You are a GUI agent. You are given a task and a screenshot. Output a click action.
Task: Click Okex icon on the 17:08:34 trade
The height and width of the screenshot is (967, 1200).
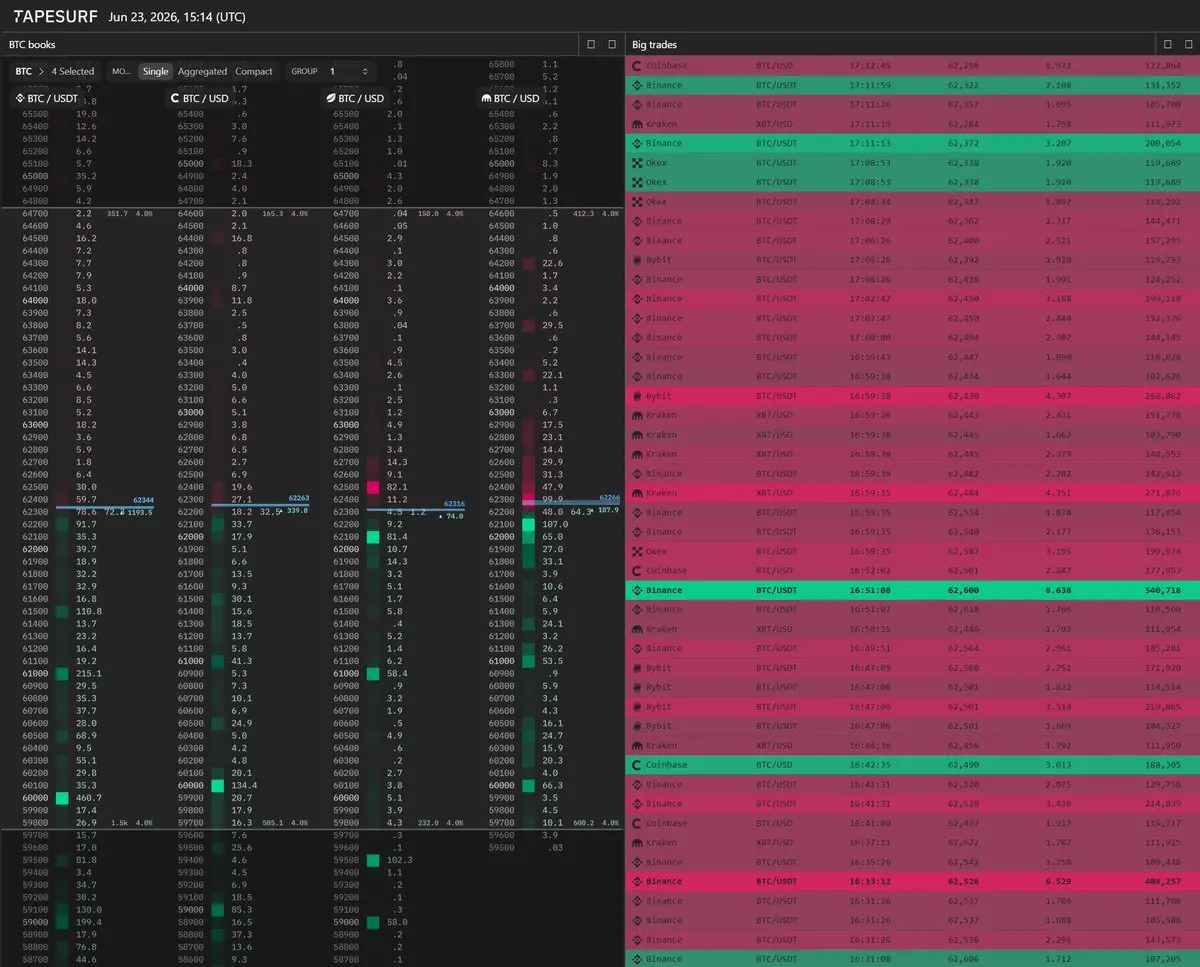(636, 202)
